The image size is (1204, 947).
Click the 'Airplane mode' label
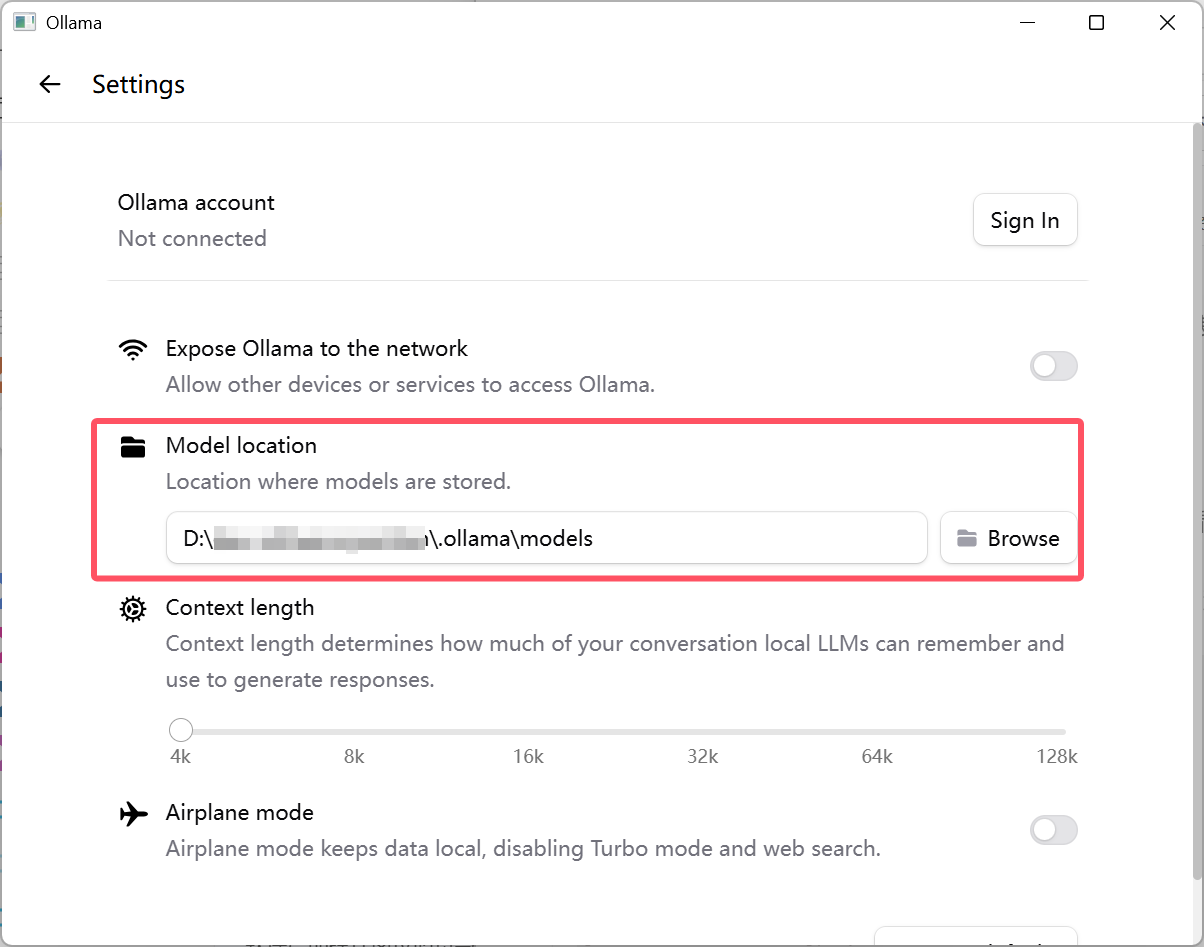(240, 813)
